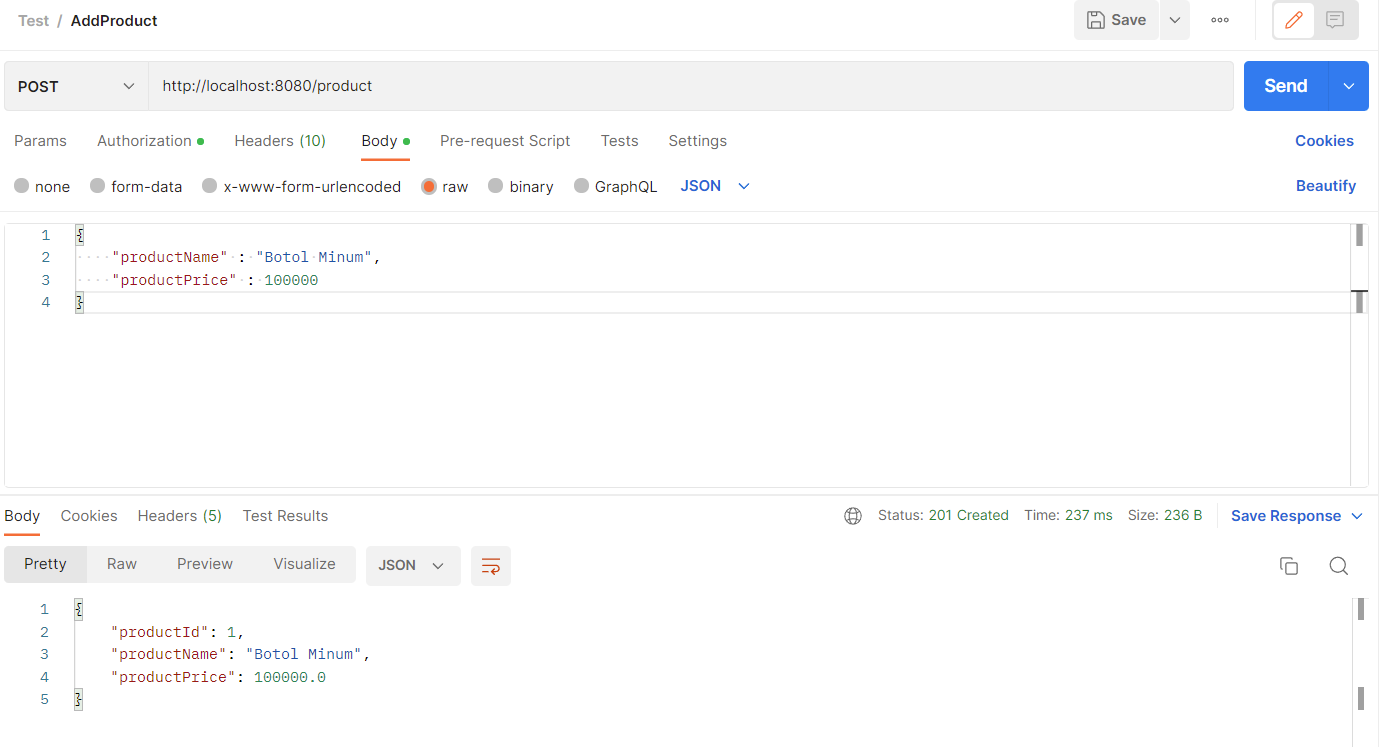Expand the Send button dropdown arrow

coord(1348,85)
